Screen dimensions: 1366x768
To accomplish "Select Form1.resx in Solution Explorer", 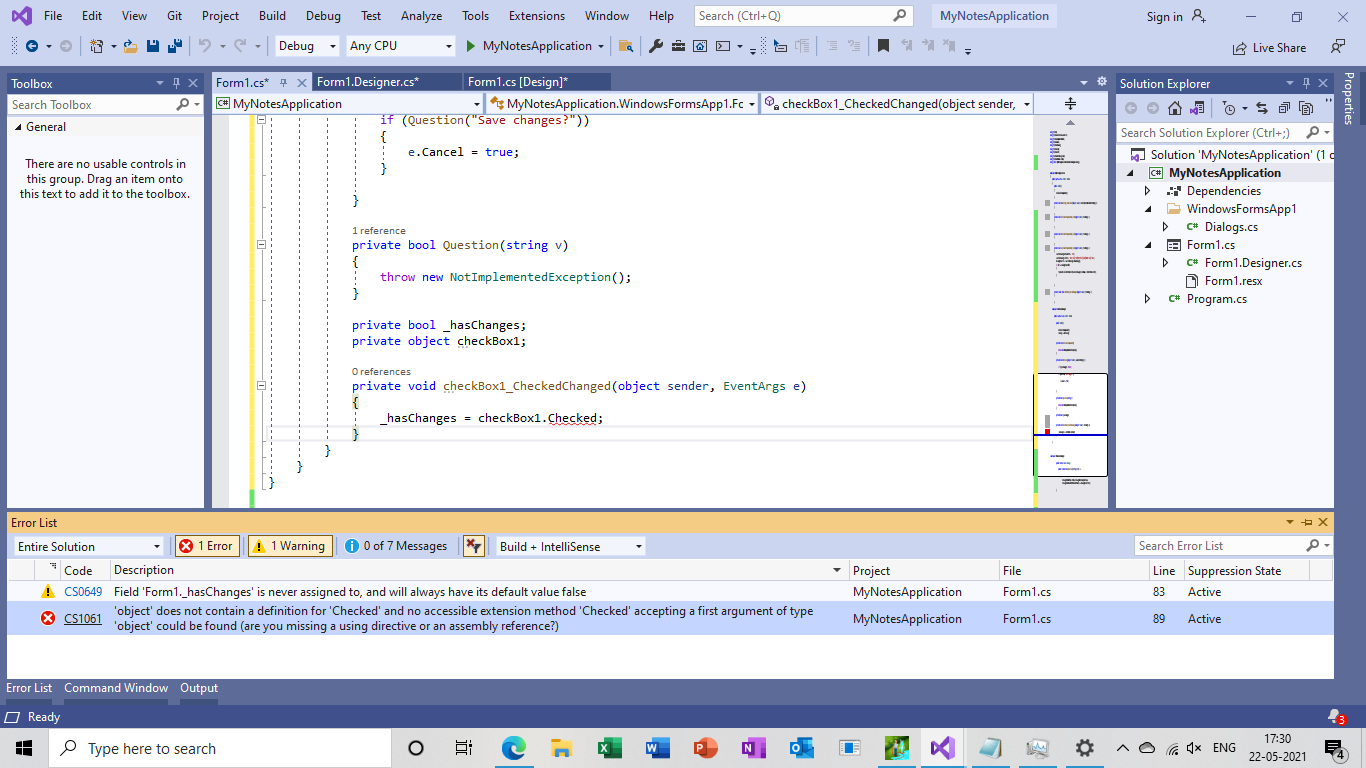I will tap(1233, 281).
